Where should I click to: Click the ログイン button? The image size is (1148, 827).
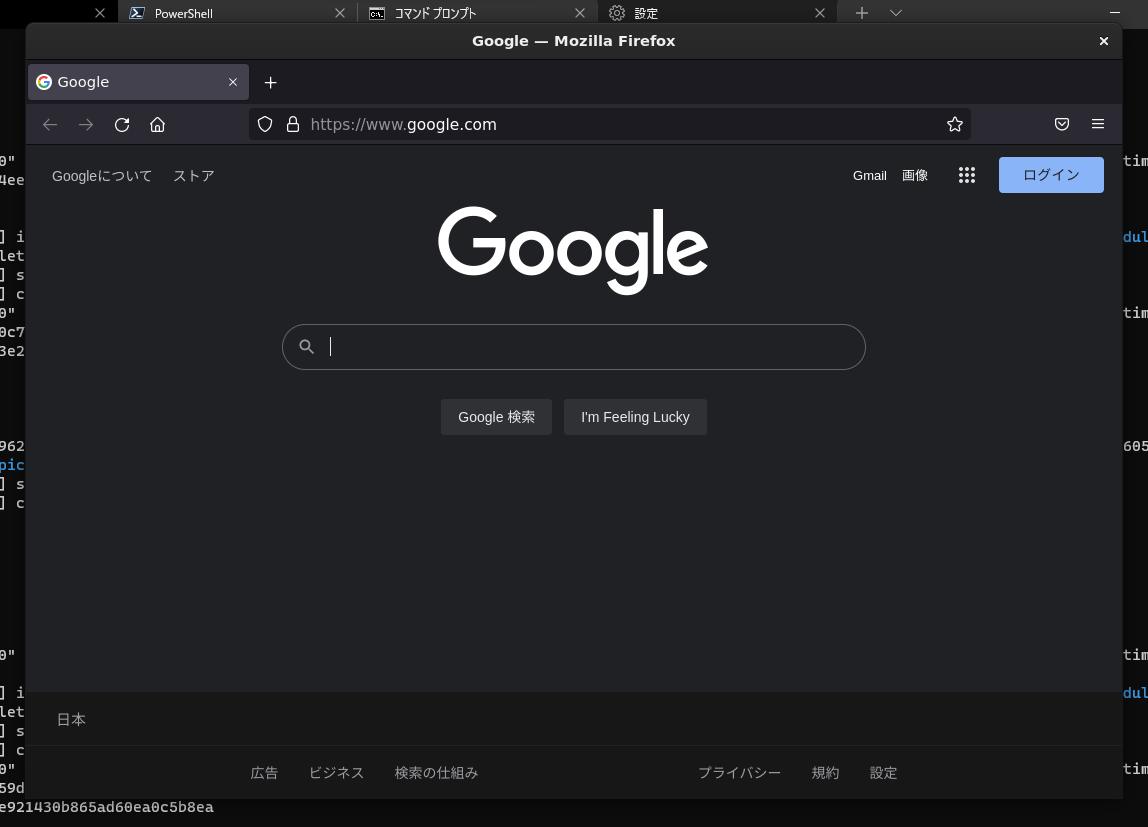click(1051, 175)
